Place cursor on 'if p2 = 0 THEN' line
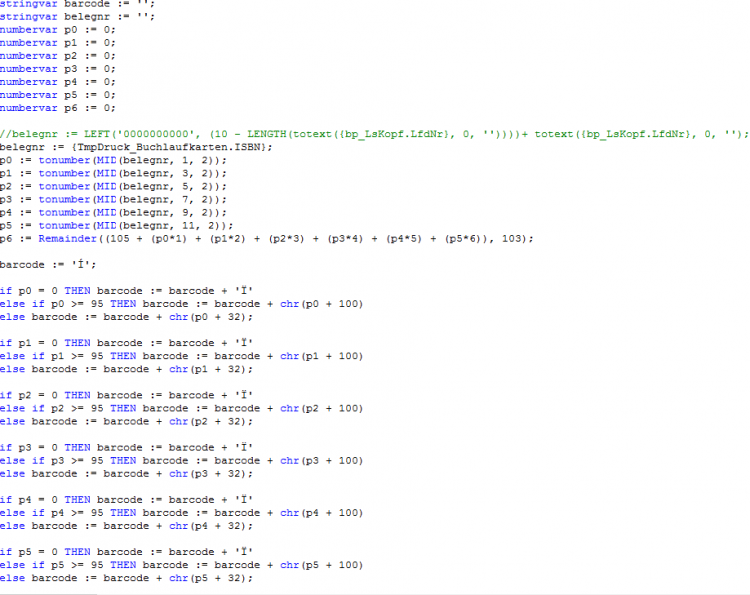 [126, 395]
